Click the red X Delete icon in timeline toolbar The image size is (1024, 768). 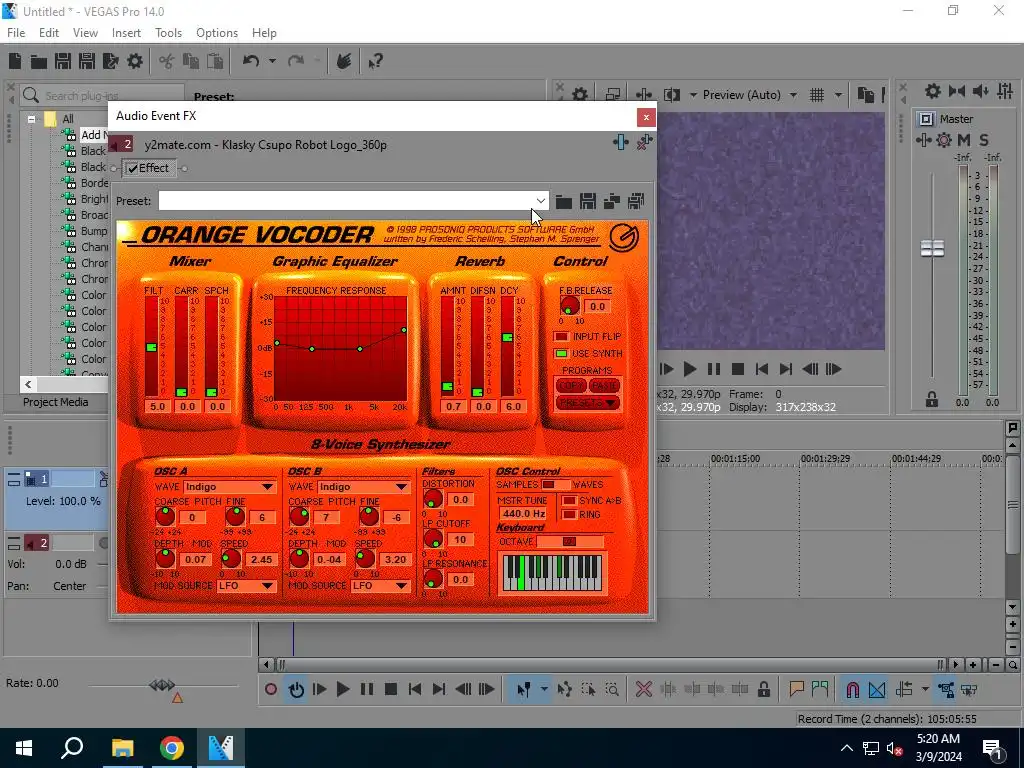(x=643, y=689)
